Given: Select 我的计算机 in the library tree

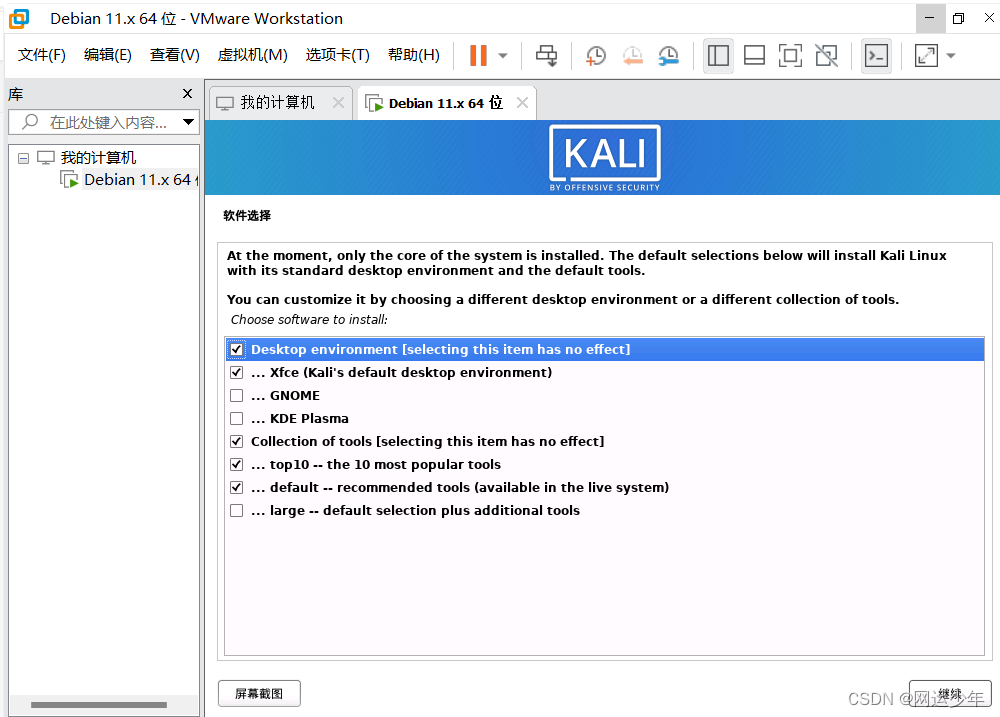Looking at the screenshot, I should click(x=98, y=158).
